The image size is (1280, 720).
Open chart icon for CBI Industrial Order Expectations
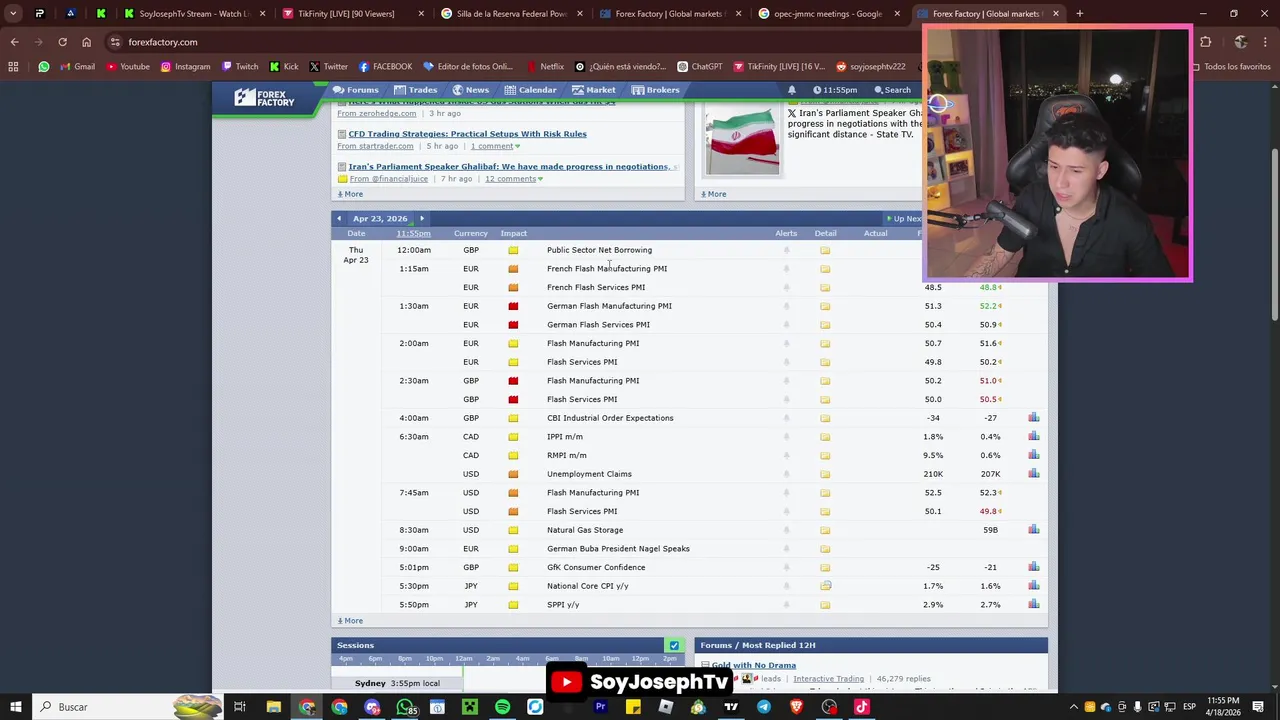click(1033, 418)
